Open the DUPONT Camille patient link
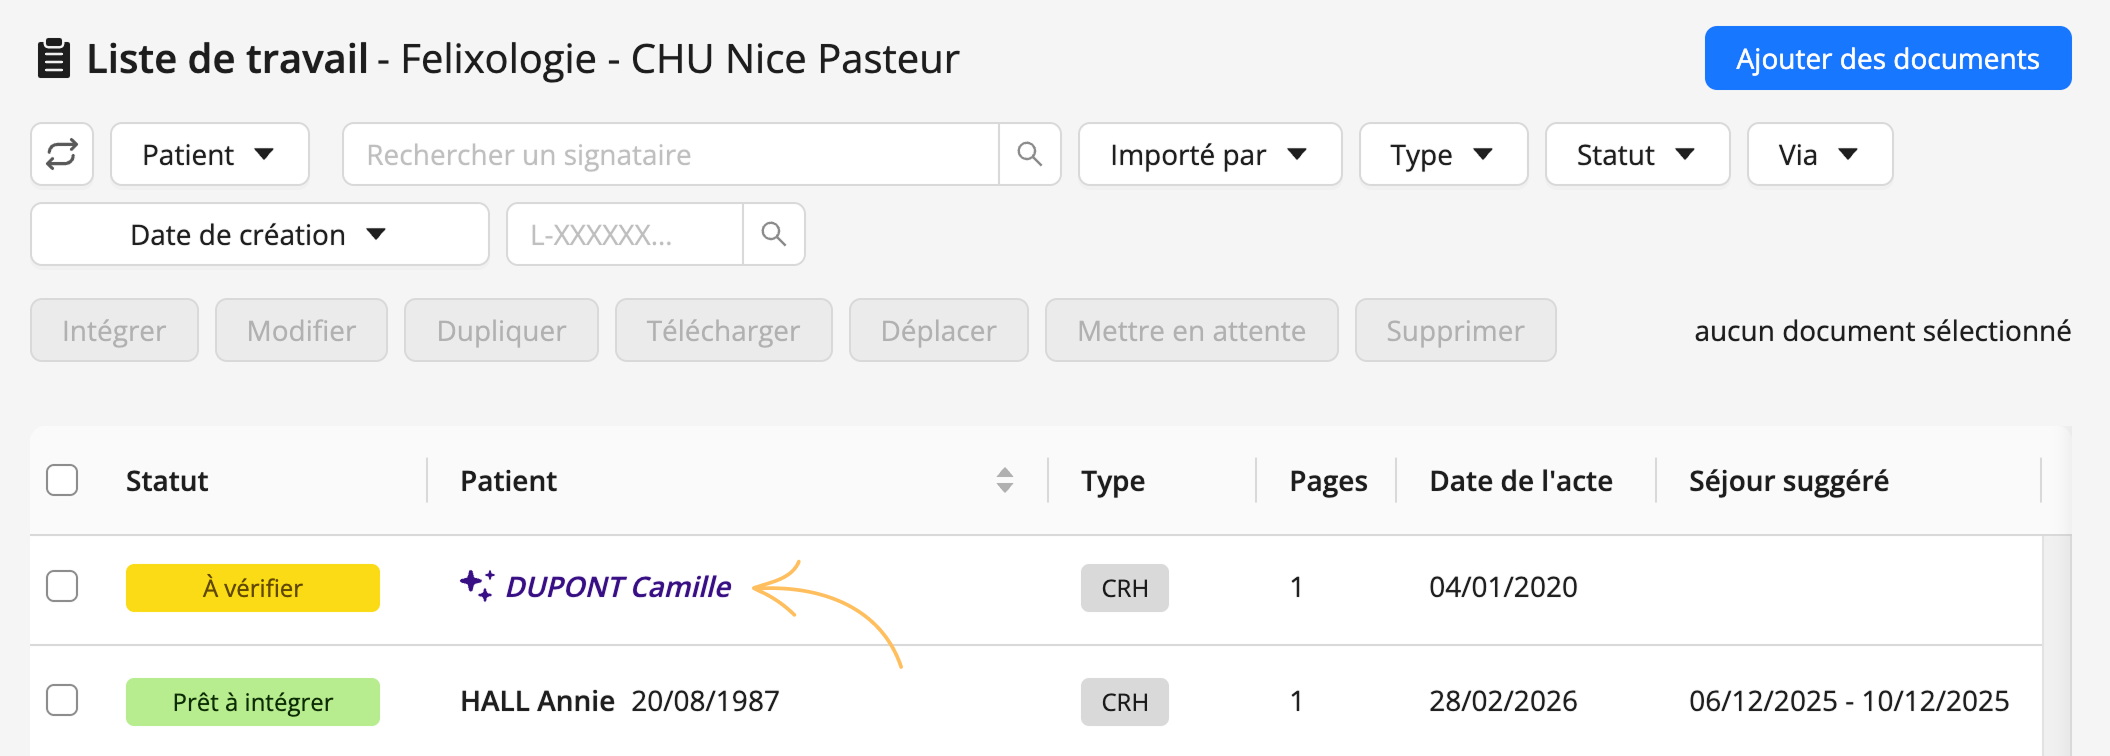 (618, 587)
